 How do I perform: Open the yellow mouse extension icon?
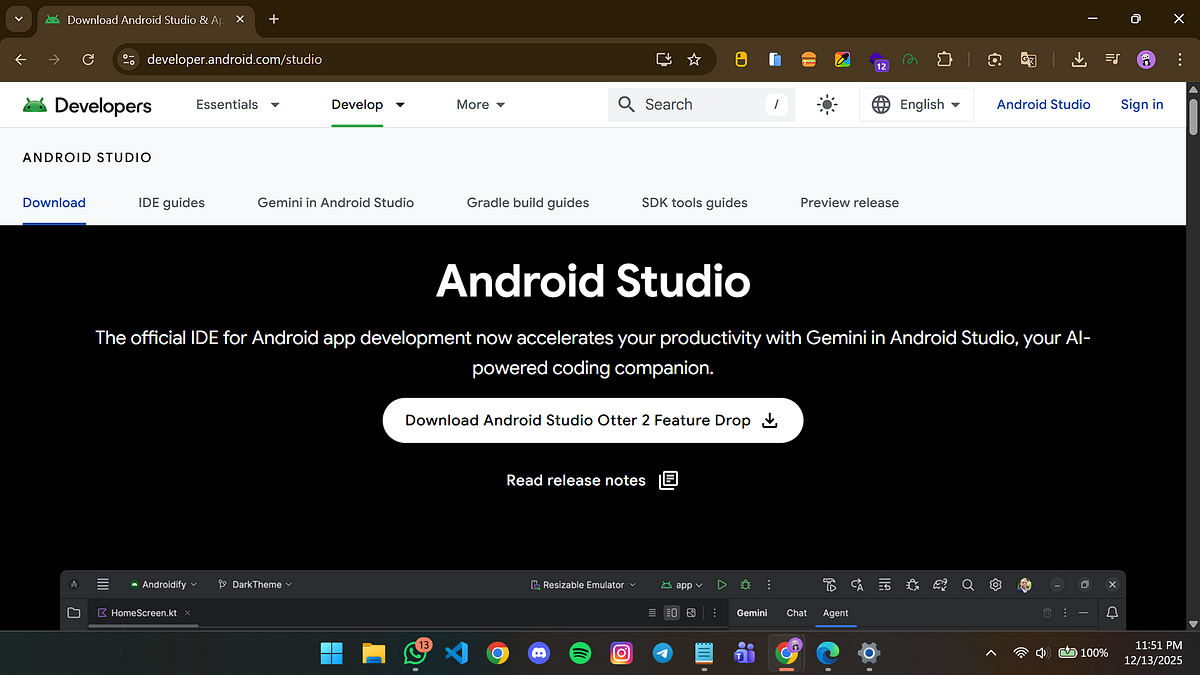click(x=741, y=59)
